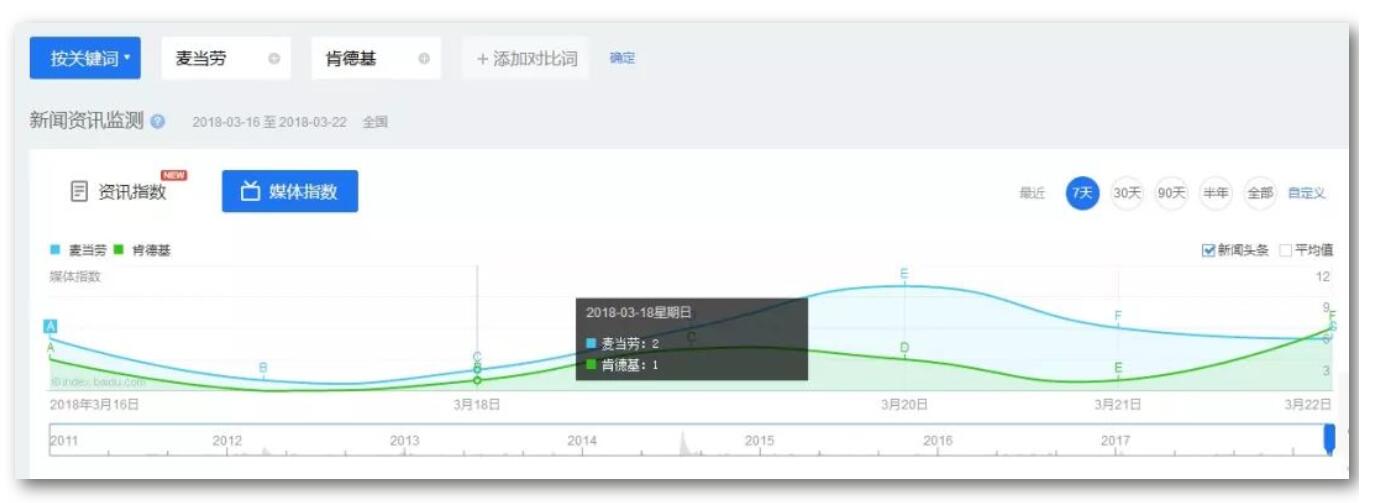Click the green 肯德基 legend square
The image size is (1387, 503).
click(119, 250)
